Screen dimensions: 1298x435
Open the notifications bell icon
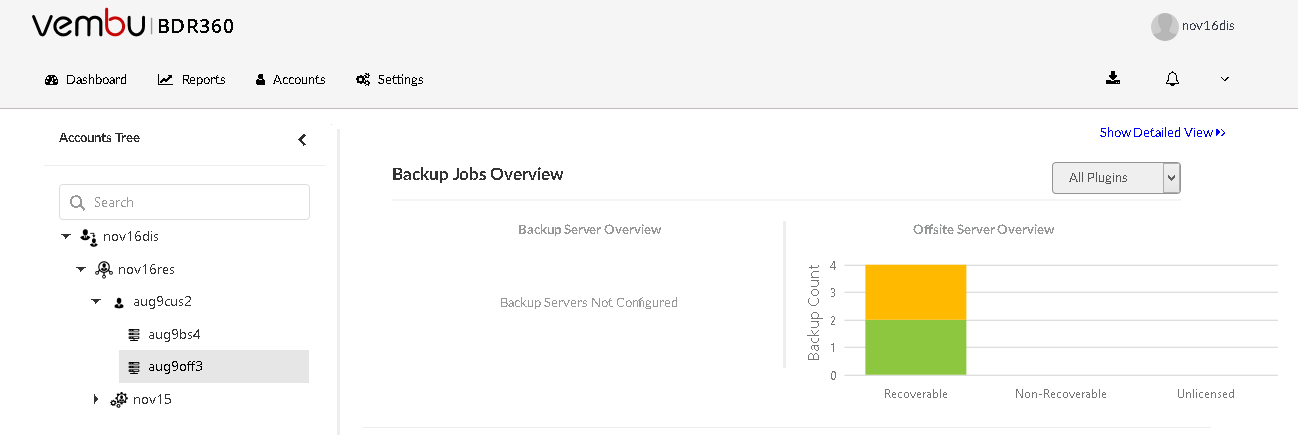click(x=1172, y=79)
